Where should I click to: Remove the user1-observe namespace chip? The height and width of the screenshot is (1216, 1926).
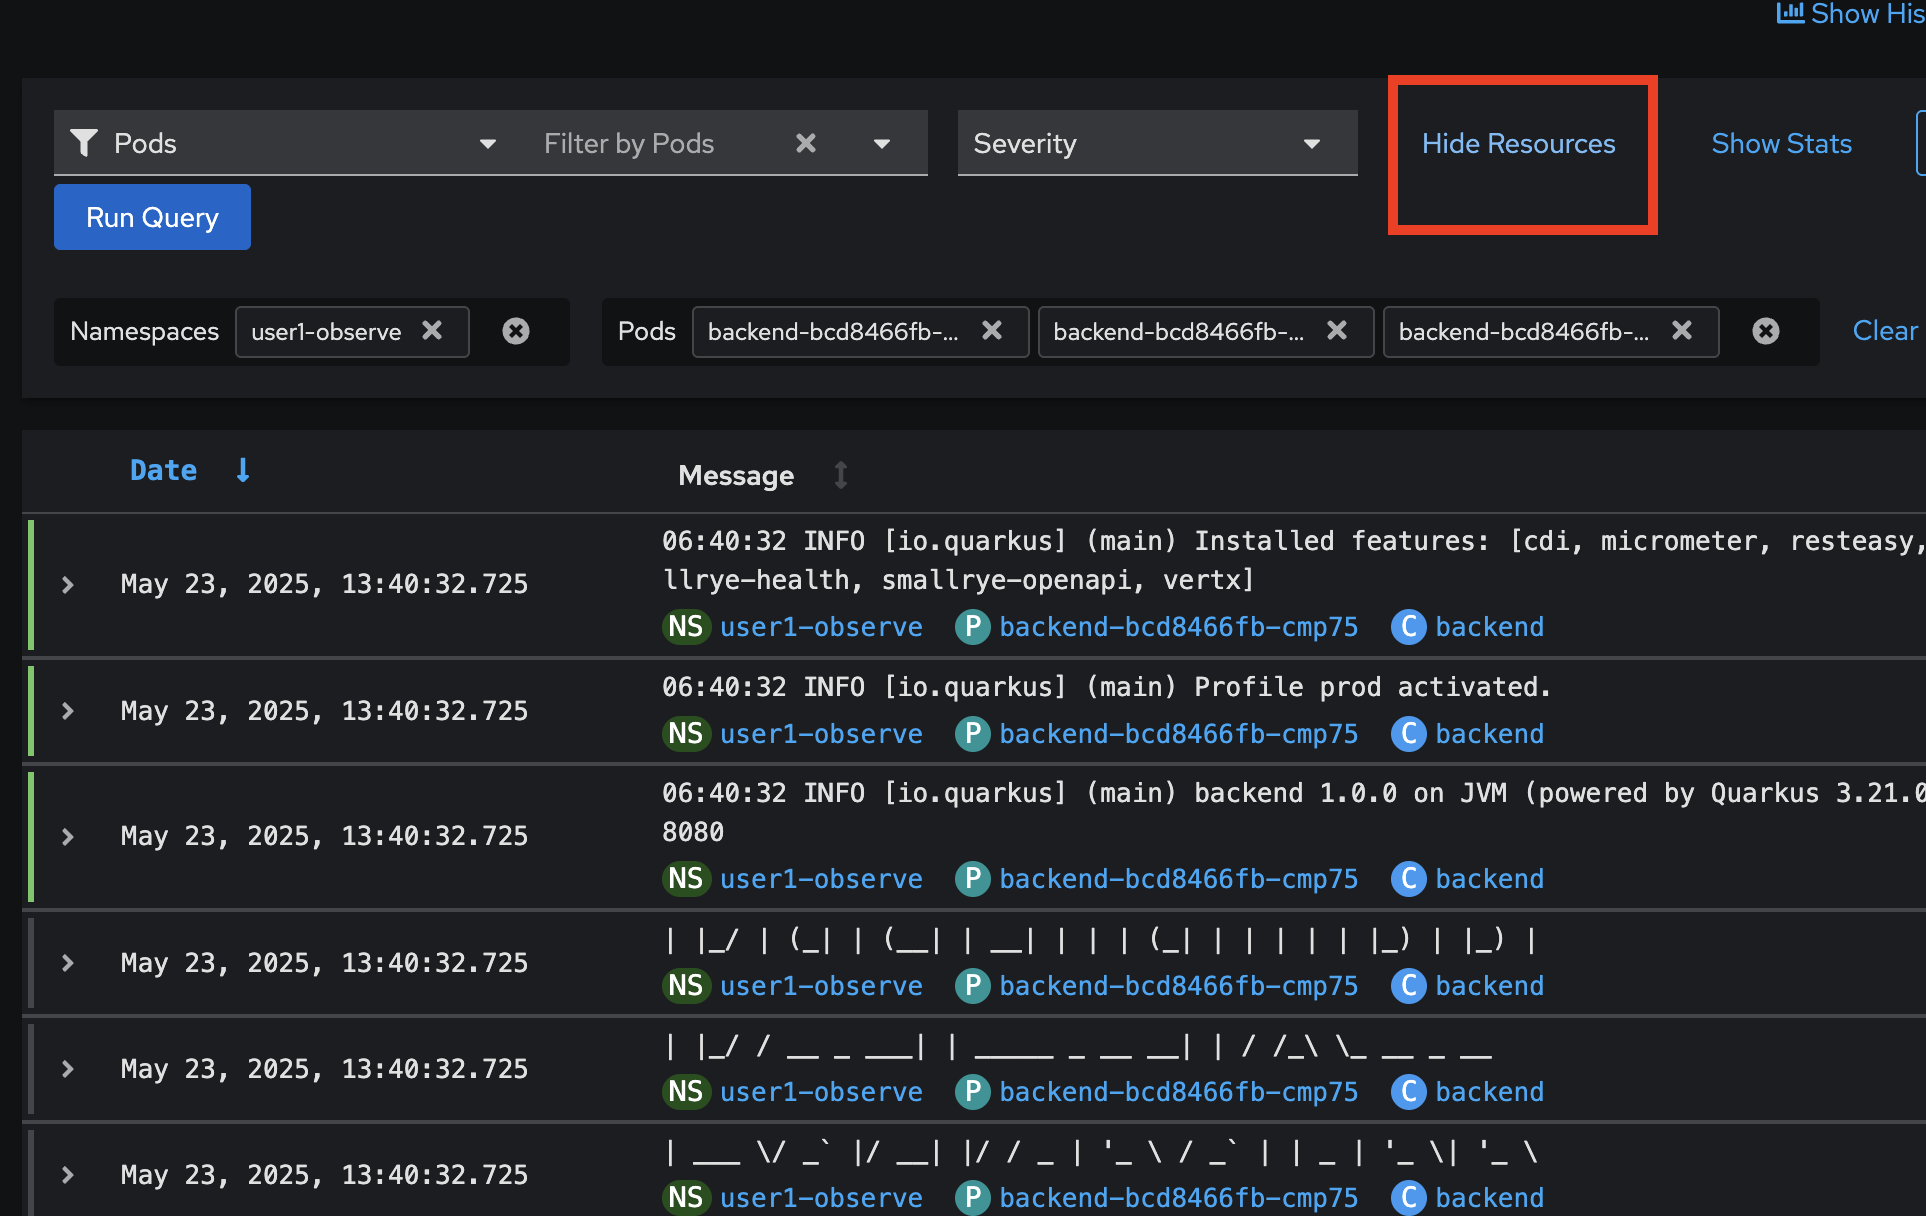click(x=432, y=330)
